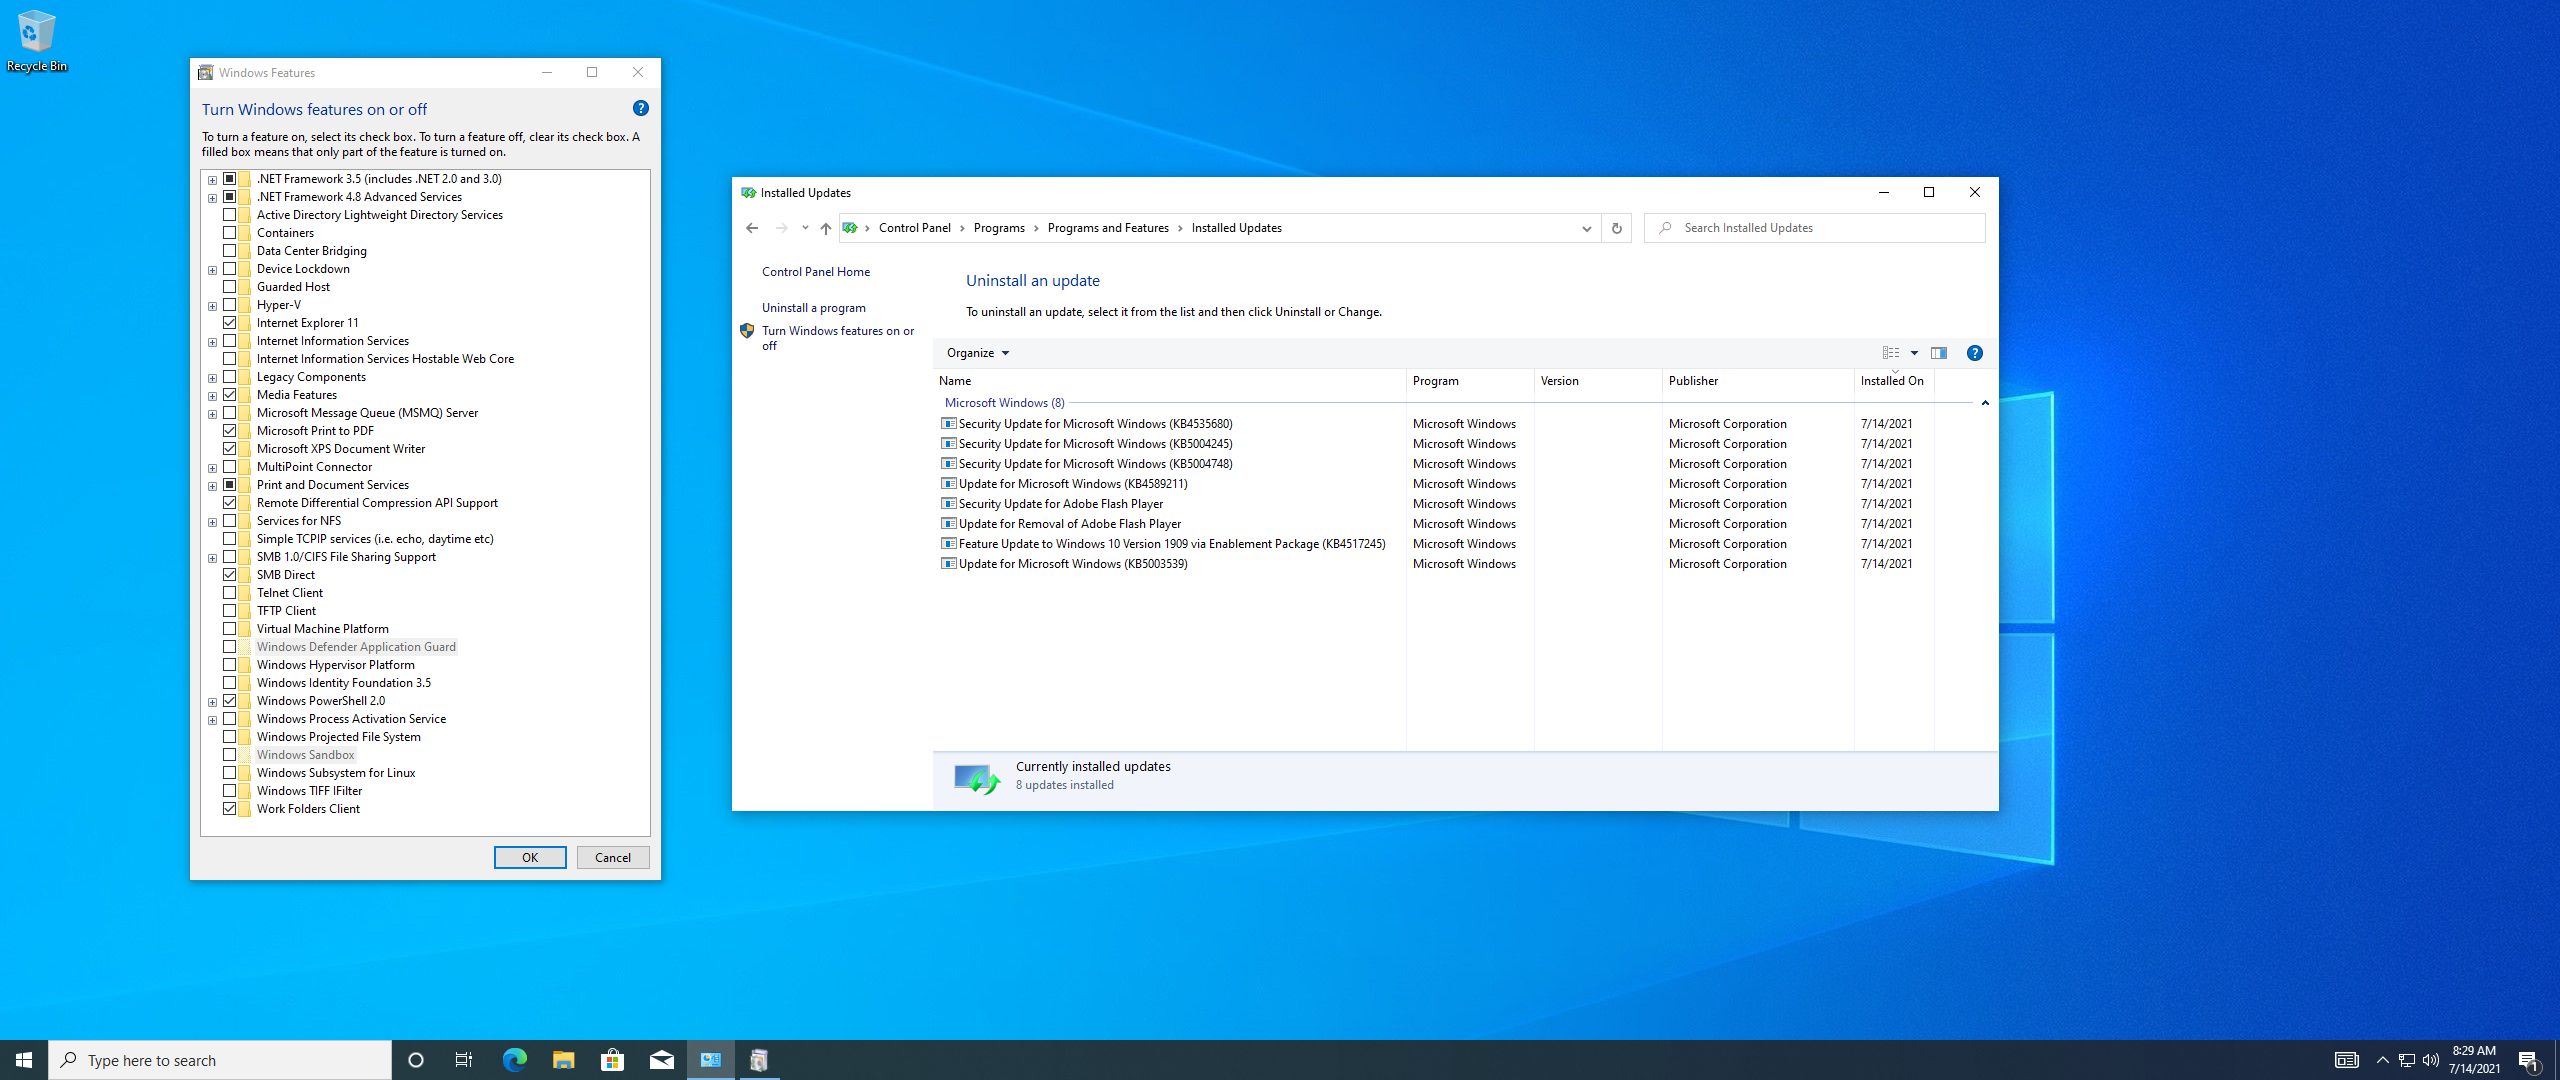Screen dimensions: 2560x1080
Task: Click the change view icon in Installed Updates
Action: coord(1891,353)
